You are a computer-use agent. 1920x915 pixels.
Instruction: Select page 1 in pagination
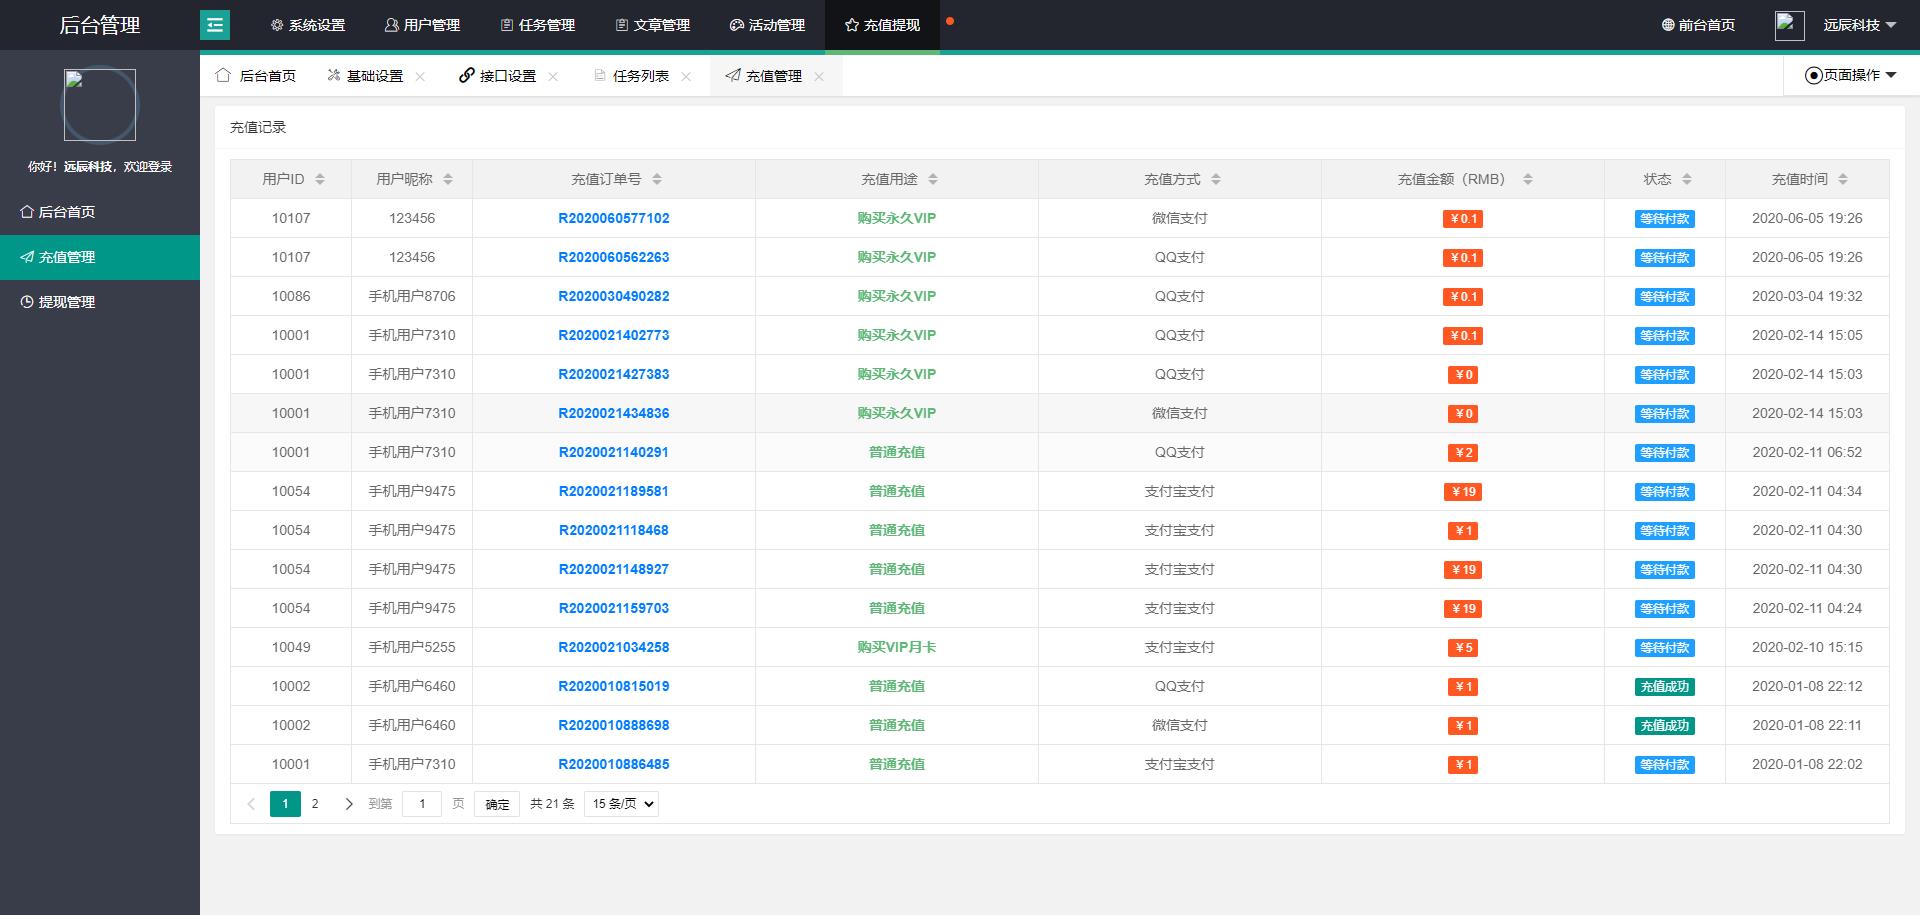(x=285, y=804)
